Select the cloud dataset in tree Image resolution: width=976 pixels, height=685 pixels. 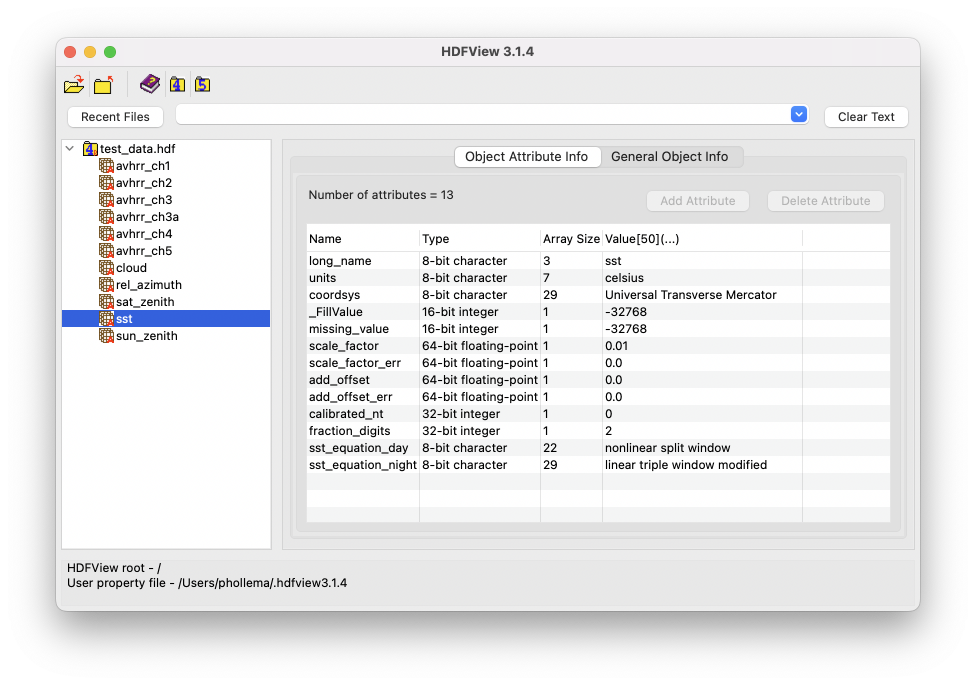(131, 268)
